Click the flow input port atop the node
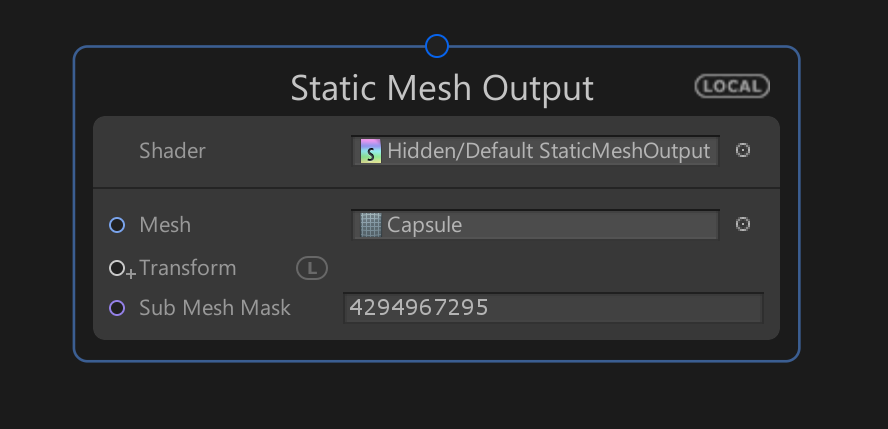This screenshot has width=888, height=429. [437, 46]
